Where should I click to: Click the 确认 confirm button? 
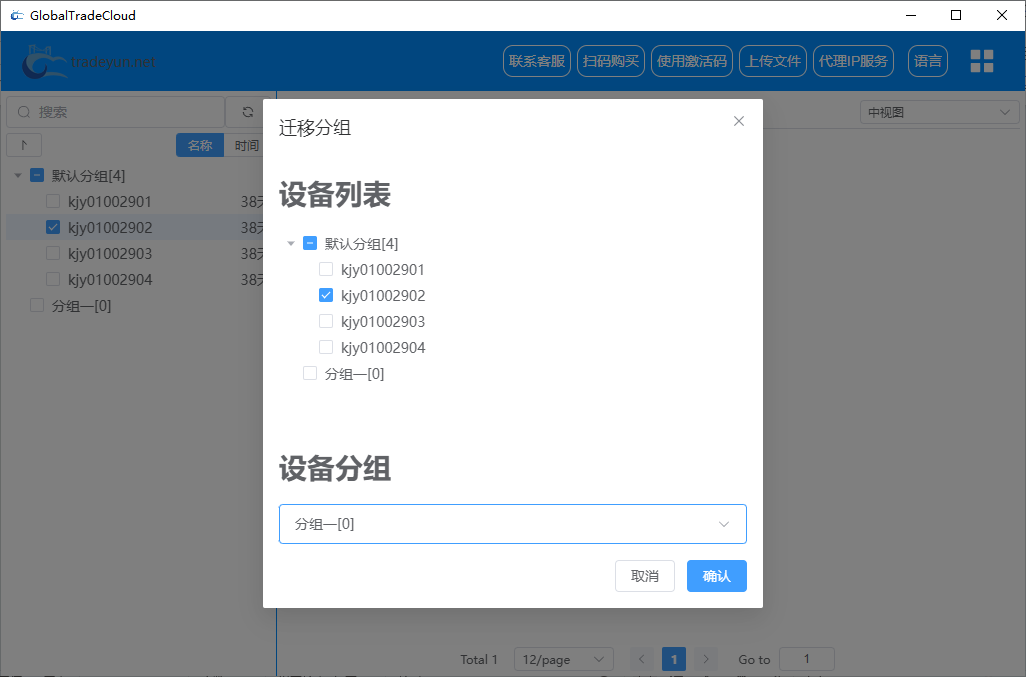(x=716, y=576)
